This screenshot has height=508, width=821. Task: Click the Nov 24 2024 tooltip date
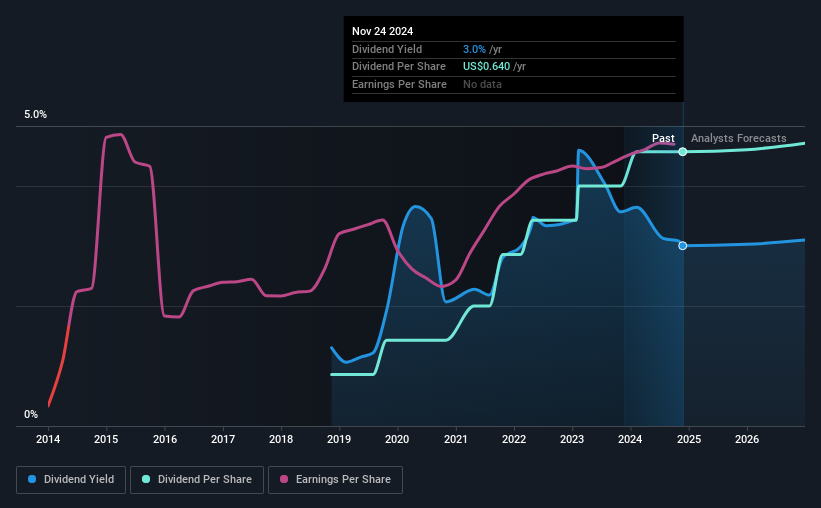click(x=382, y=31)
